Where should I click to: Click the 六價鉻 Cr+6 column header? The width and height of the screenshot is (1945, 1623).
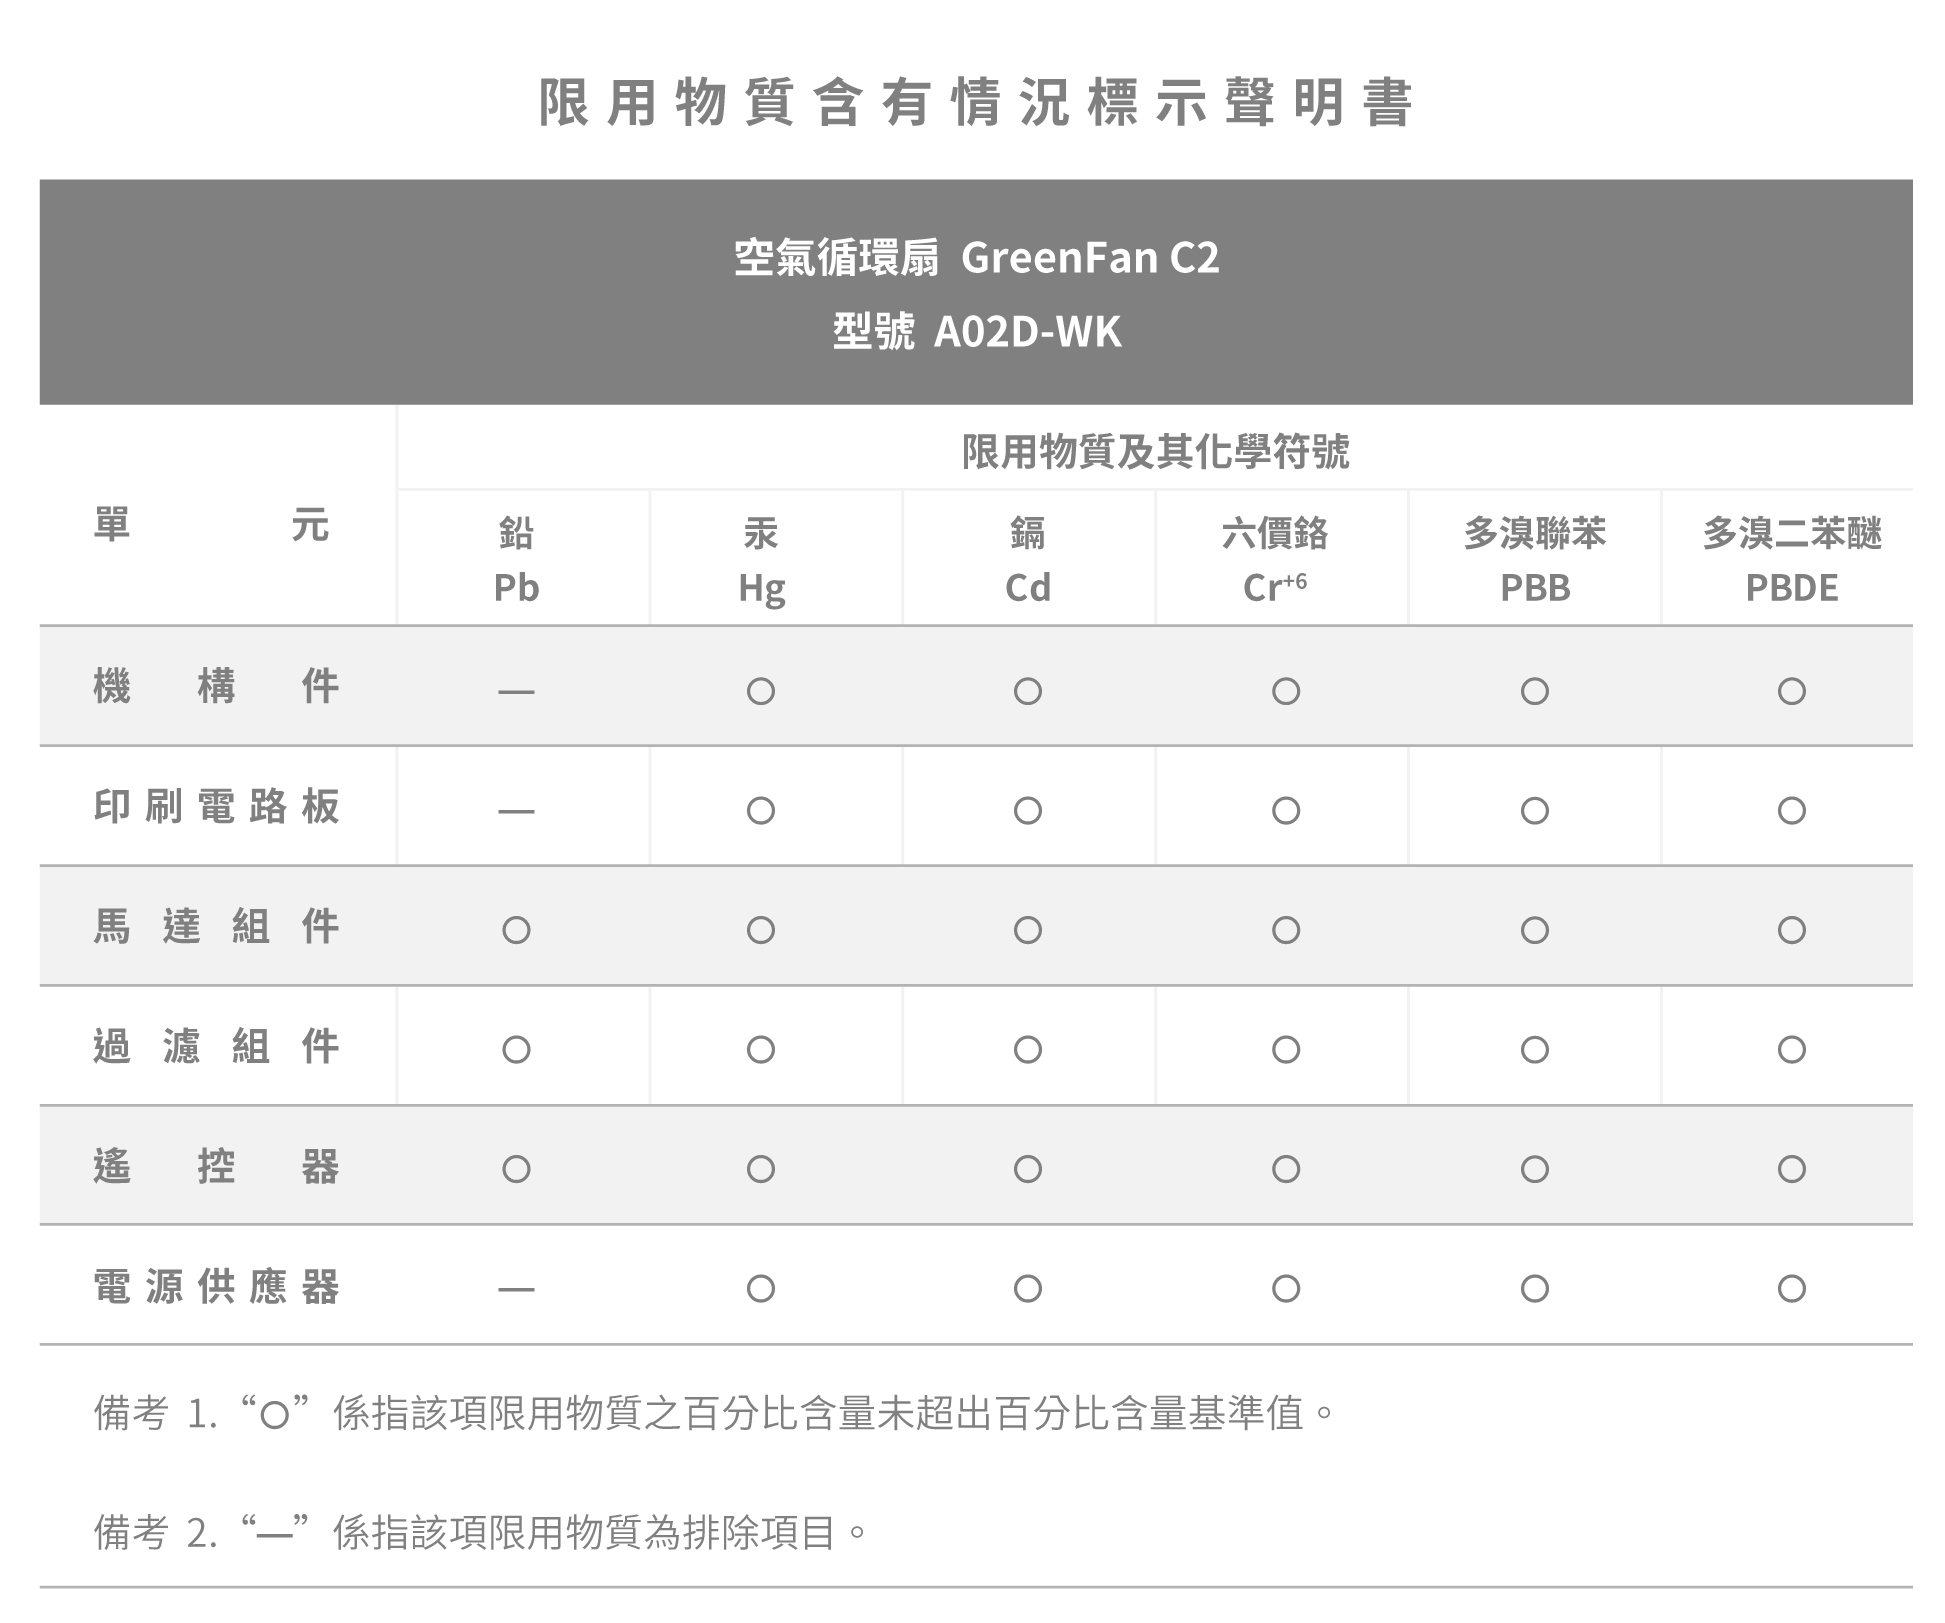click(x=1275, y=560)
